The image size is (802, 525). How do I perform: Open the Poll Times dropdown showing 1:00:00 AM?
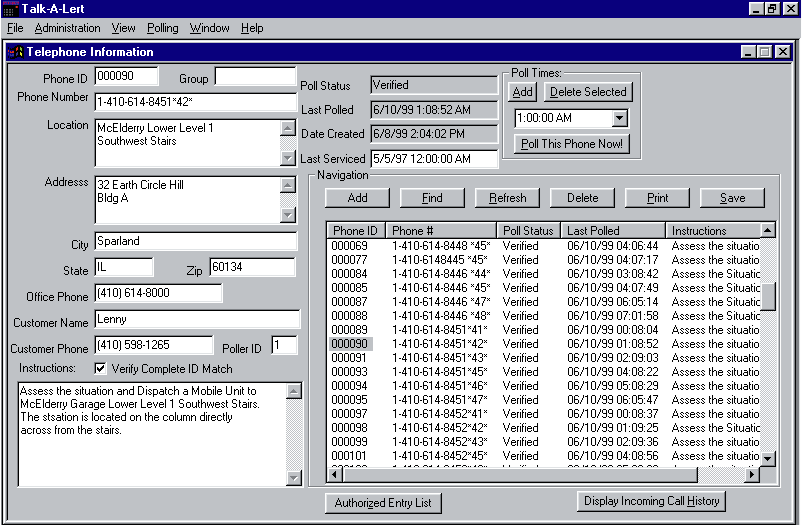tap(619, 118)
